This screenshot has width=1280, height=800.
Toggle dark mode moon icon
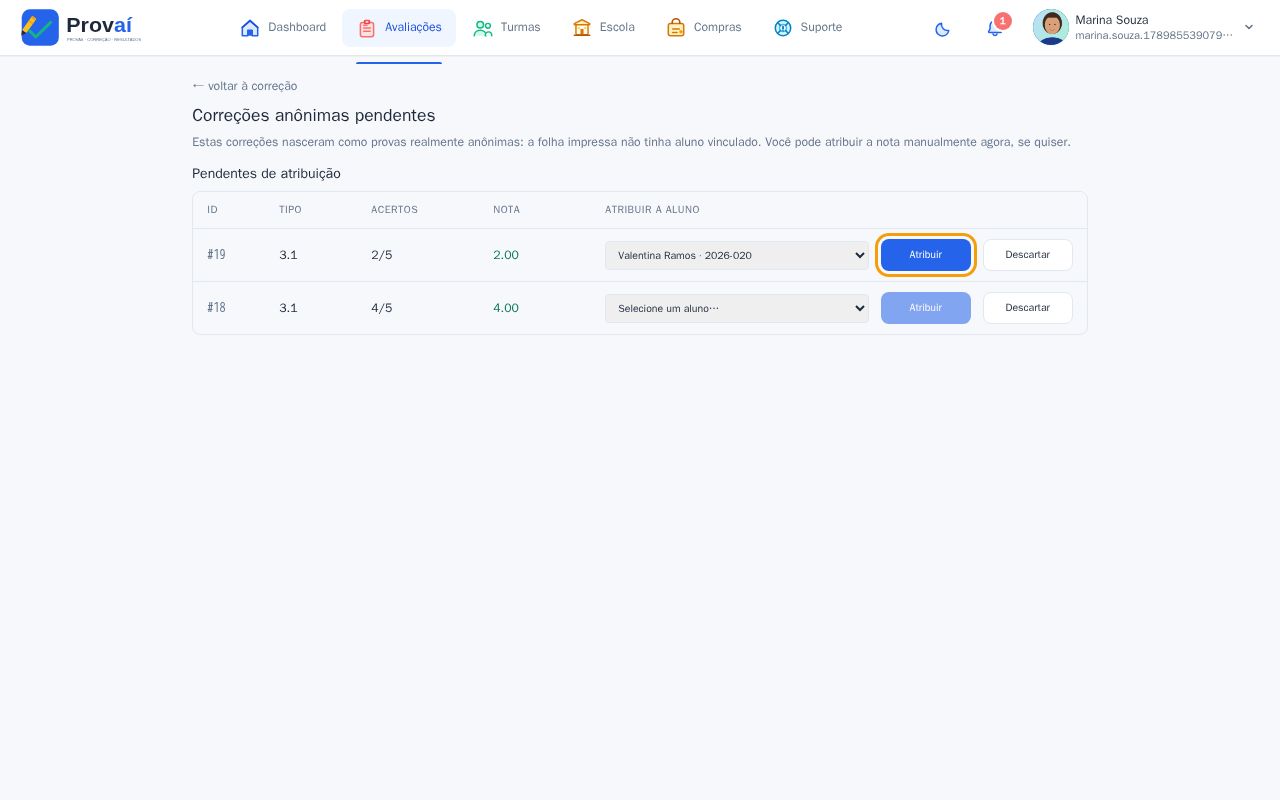[x=942, y=29]
